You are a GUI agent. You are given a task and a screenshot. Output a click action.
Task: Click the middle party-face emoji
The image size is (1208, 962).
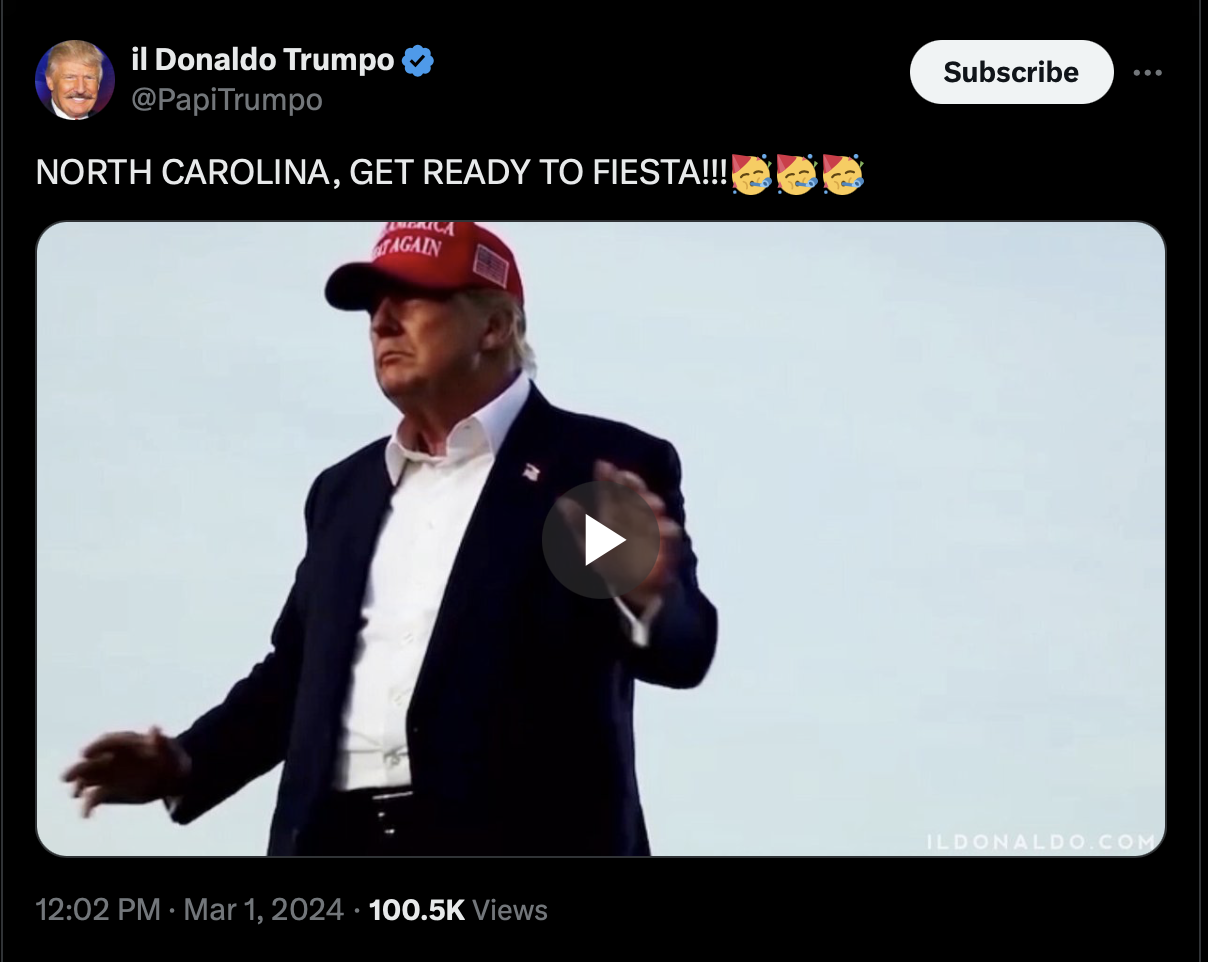point(797,174)
